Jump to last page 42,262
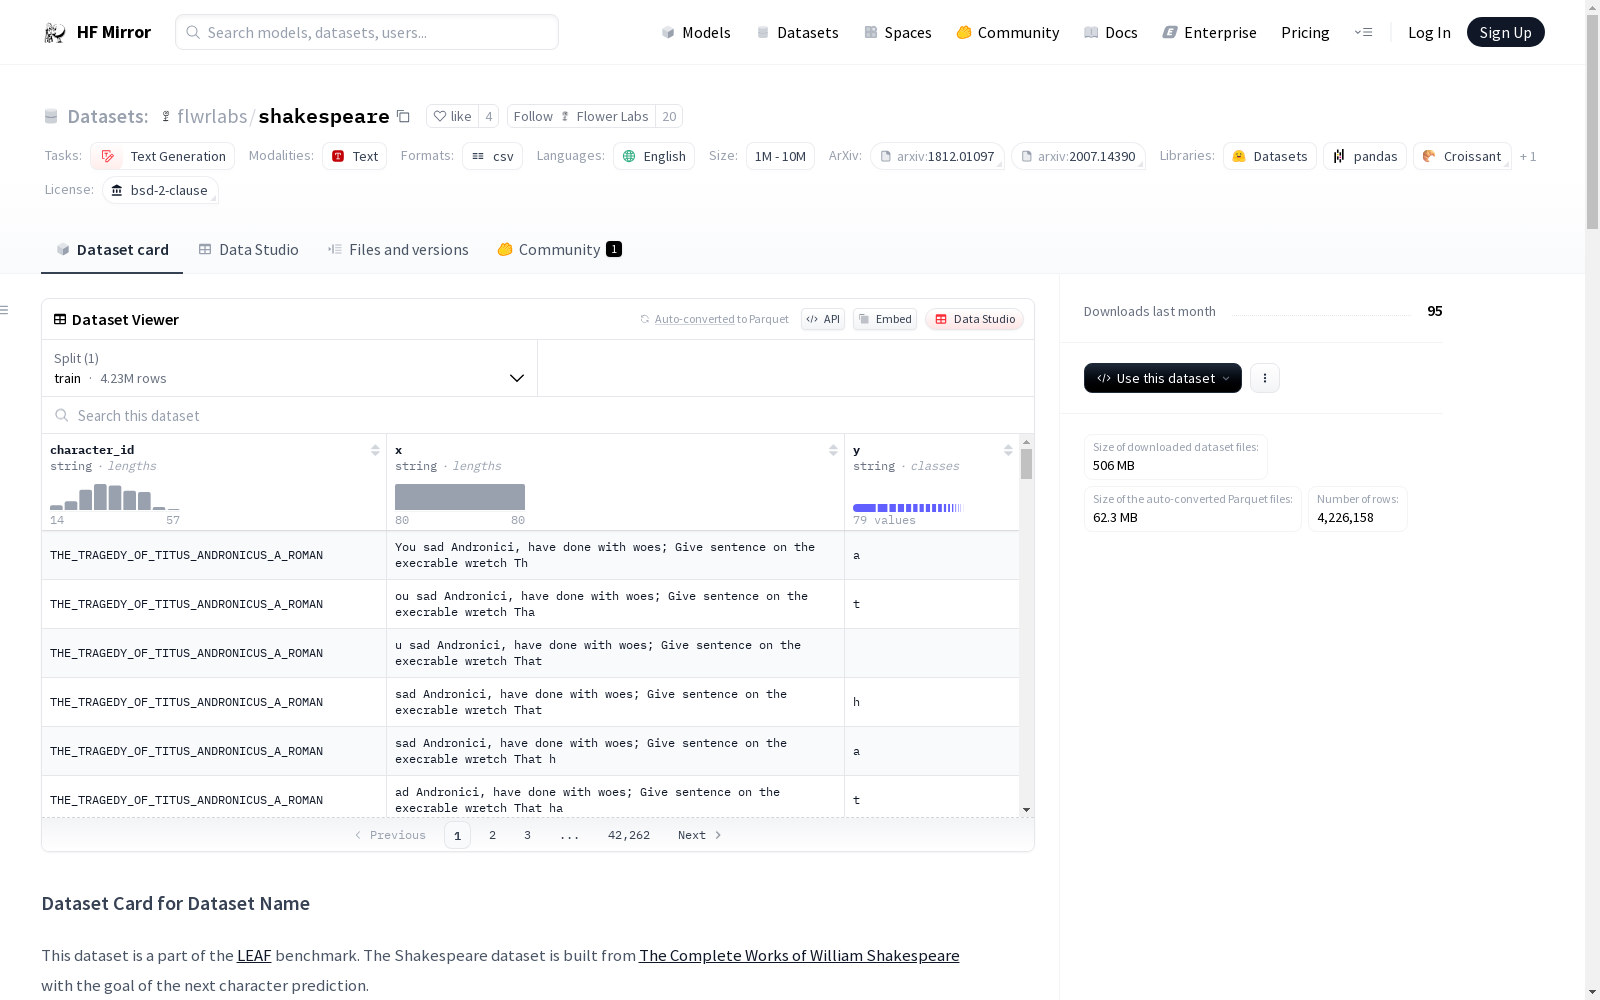Viewport: 1600px width, 1000px height. [x=629, y=835]
